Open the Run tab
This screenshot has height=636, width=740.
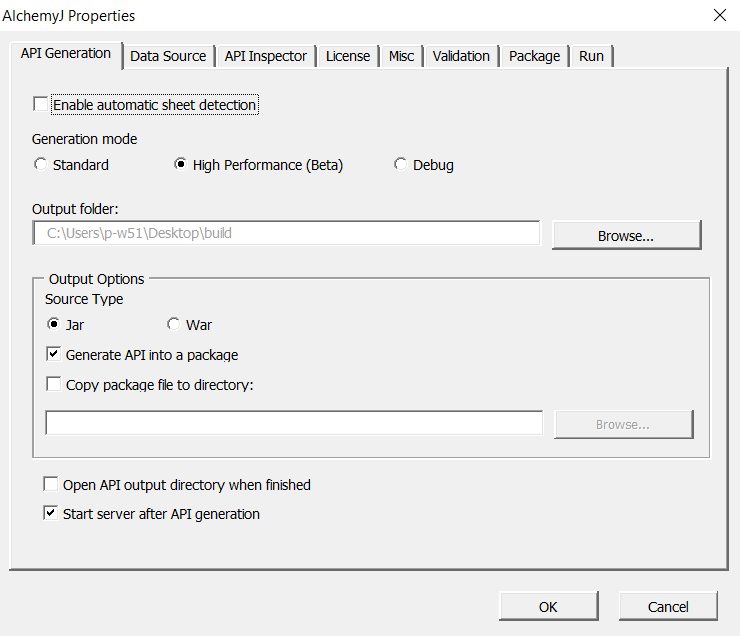coord(591,56)
